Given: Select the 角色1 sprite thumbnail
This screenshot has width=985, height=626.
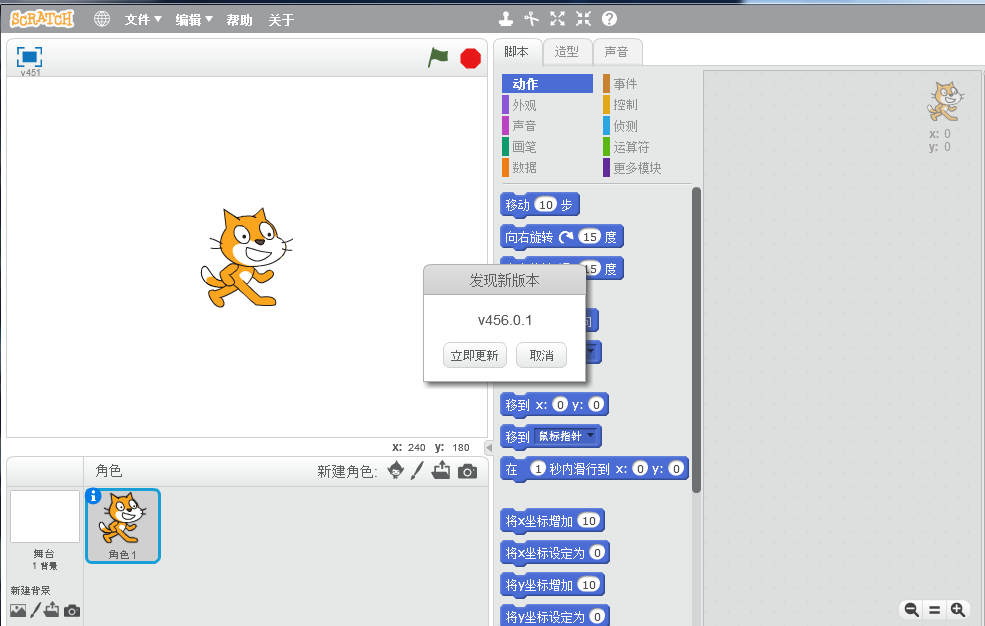Looking at the screenshot, I should (x=123, y=526).
